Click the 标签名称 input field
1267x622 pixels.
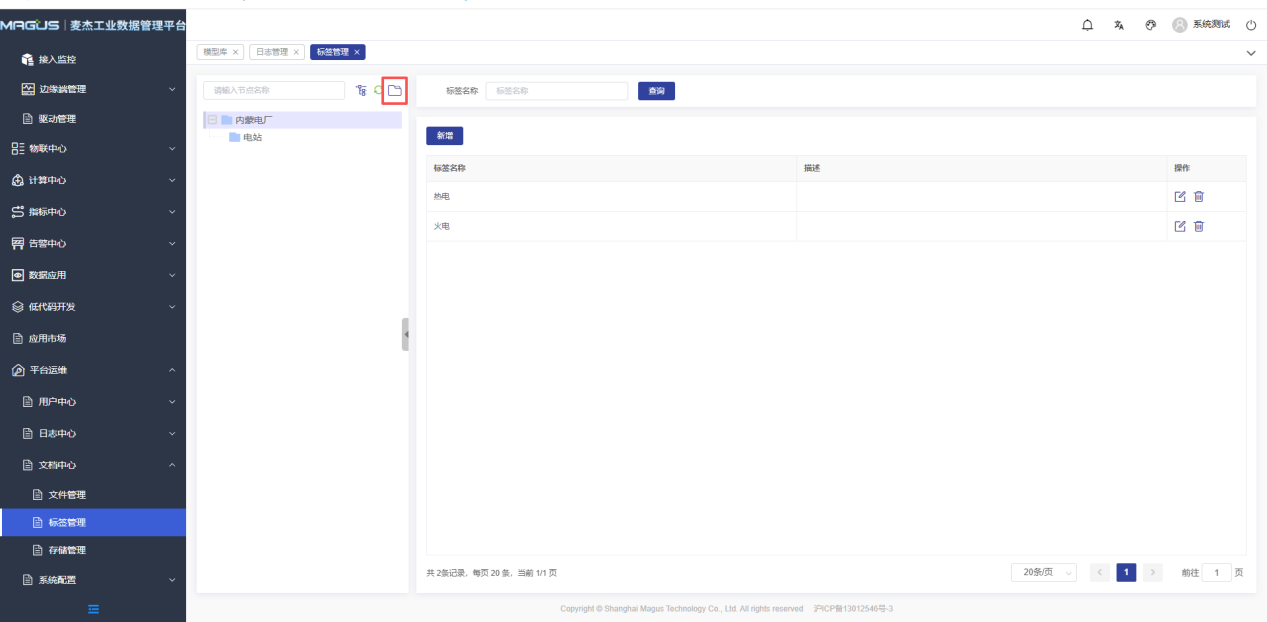(557, 91)
